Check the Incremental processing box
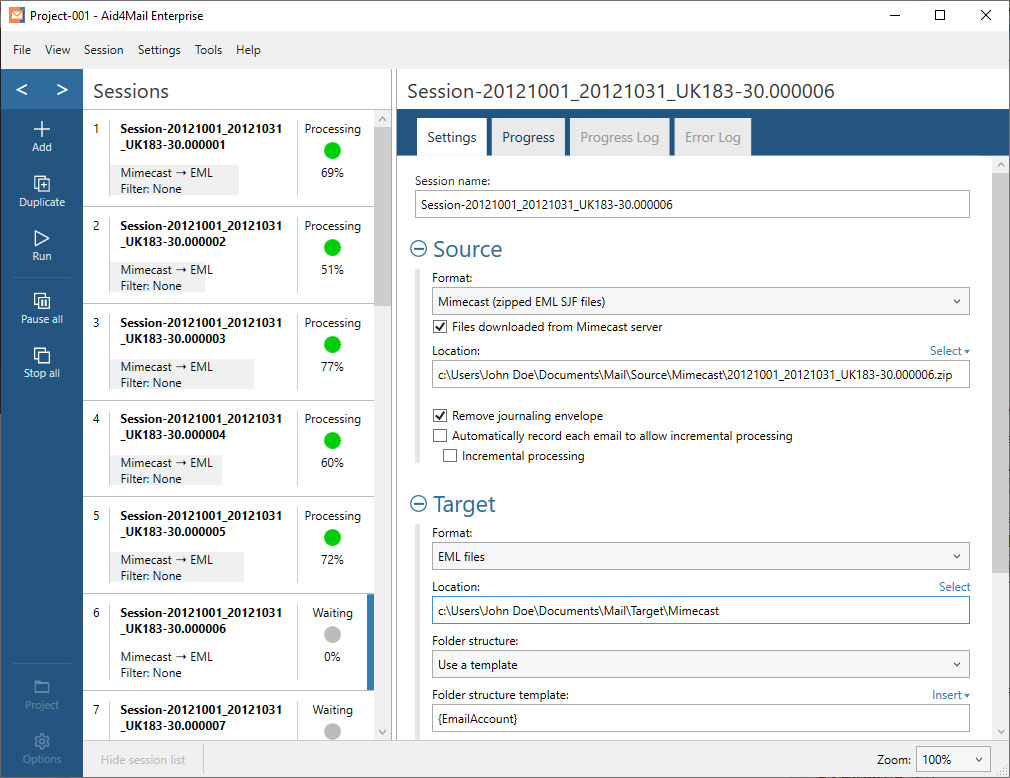Viewport: 1010px width, 778px height. coord(450,455)
